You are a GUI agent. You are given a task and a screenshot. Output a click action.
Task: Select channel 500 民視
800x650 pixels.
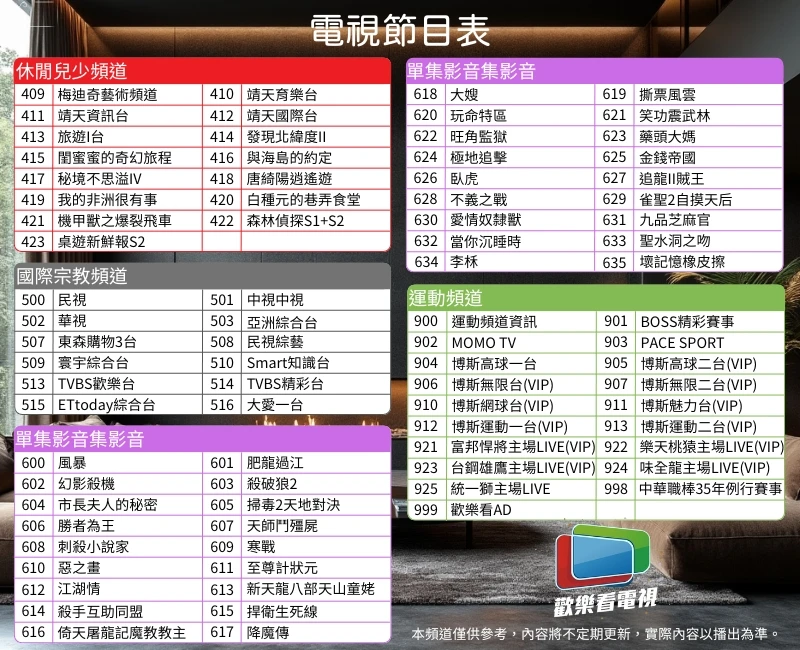tap(72, 300)
